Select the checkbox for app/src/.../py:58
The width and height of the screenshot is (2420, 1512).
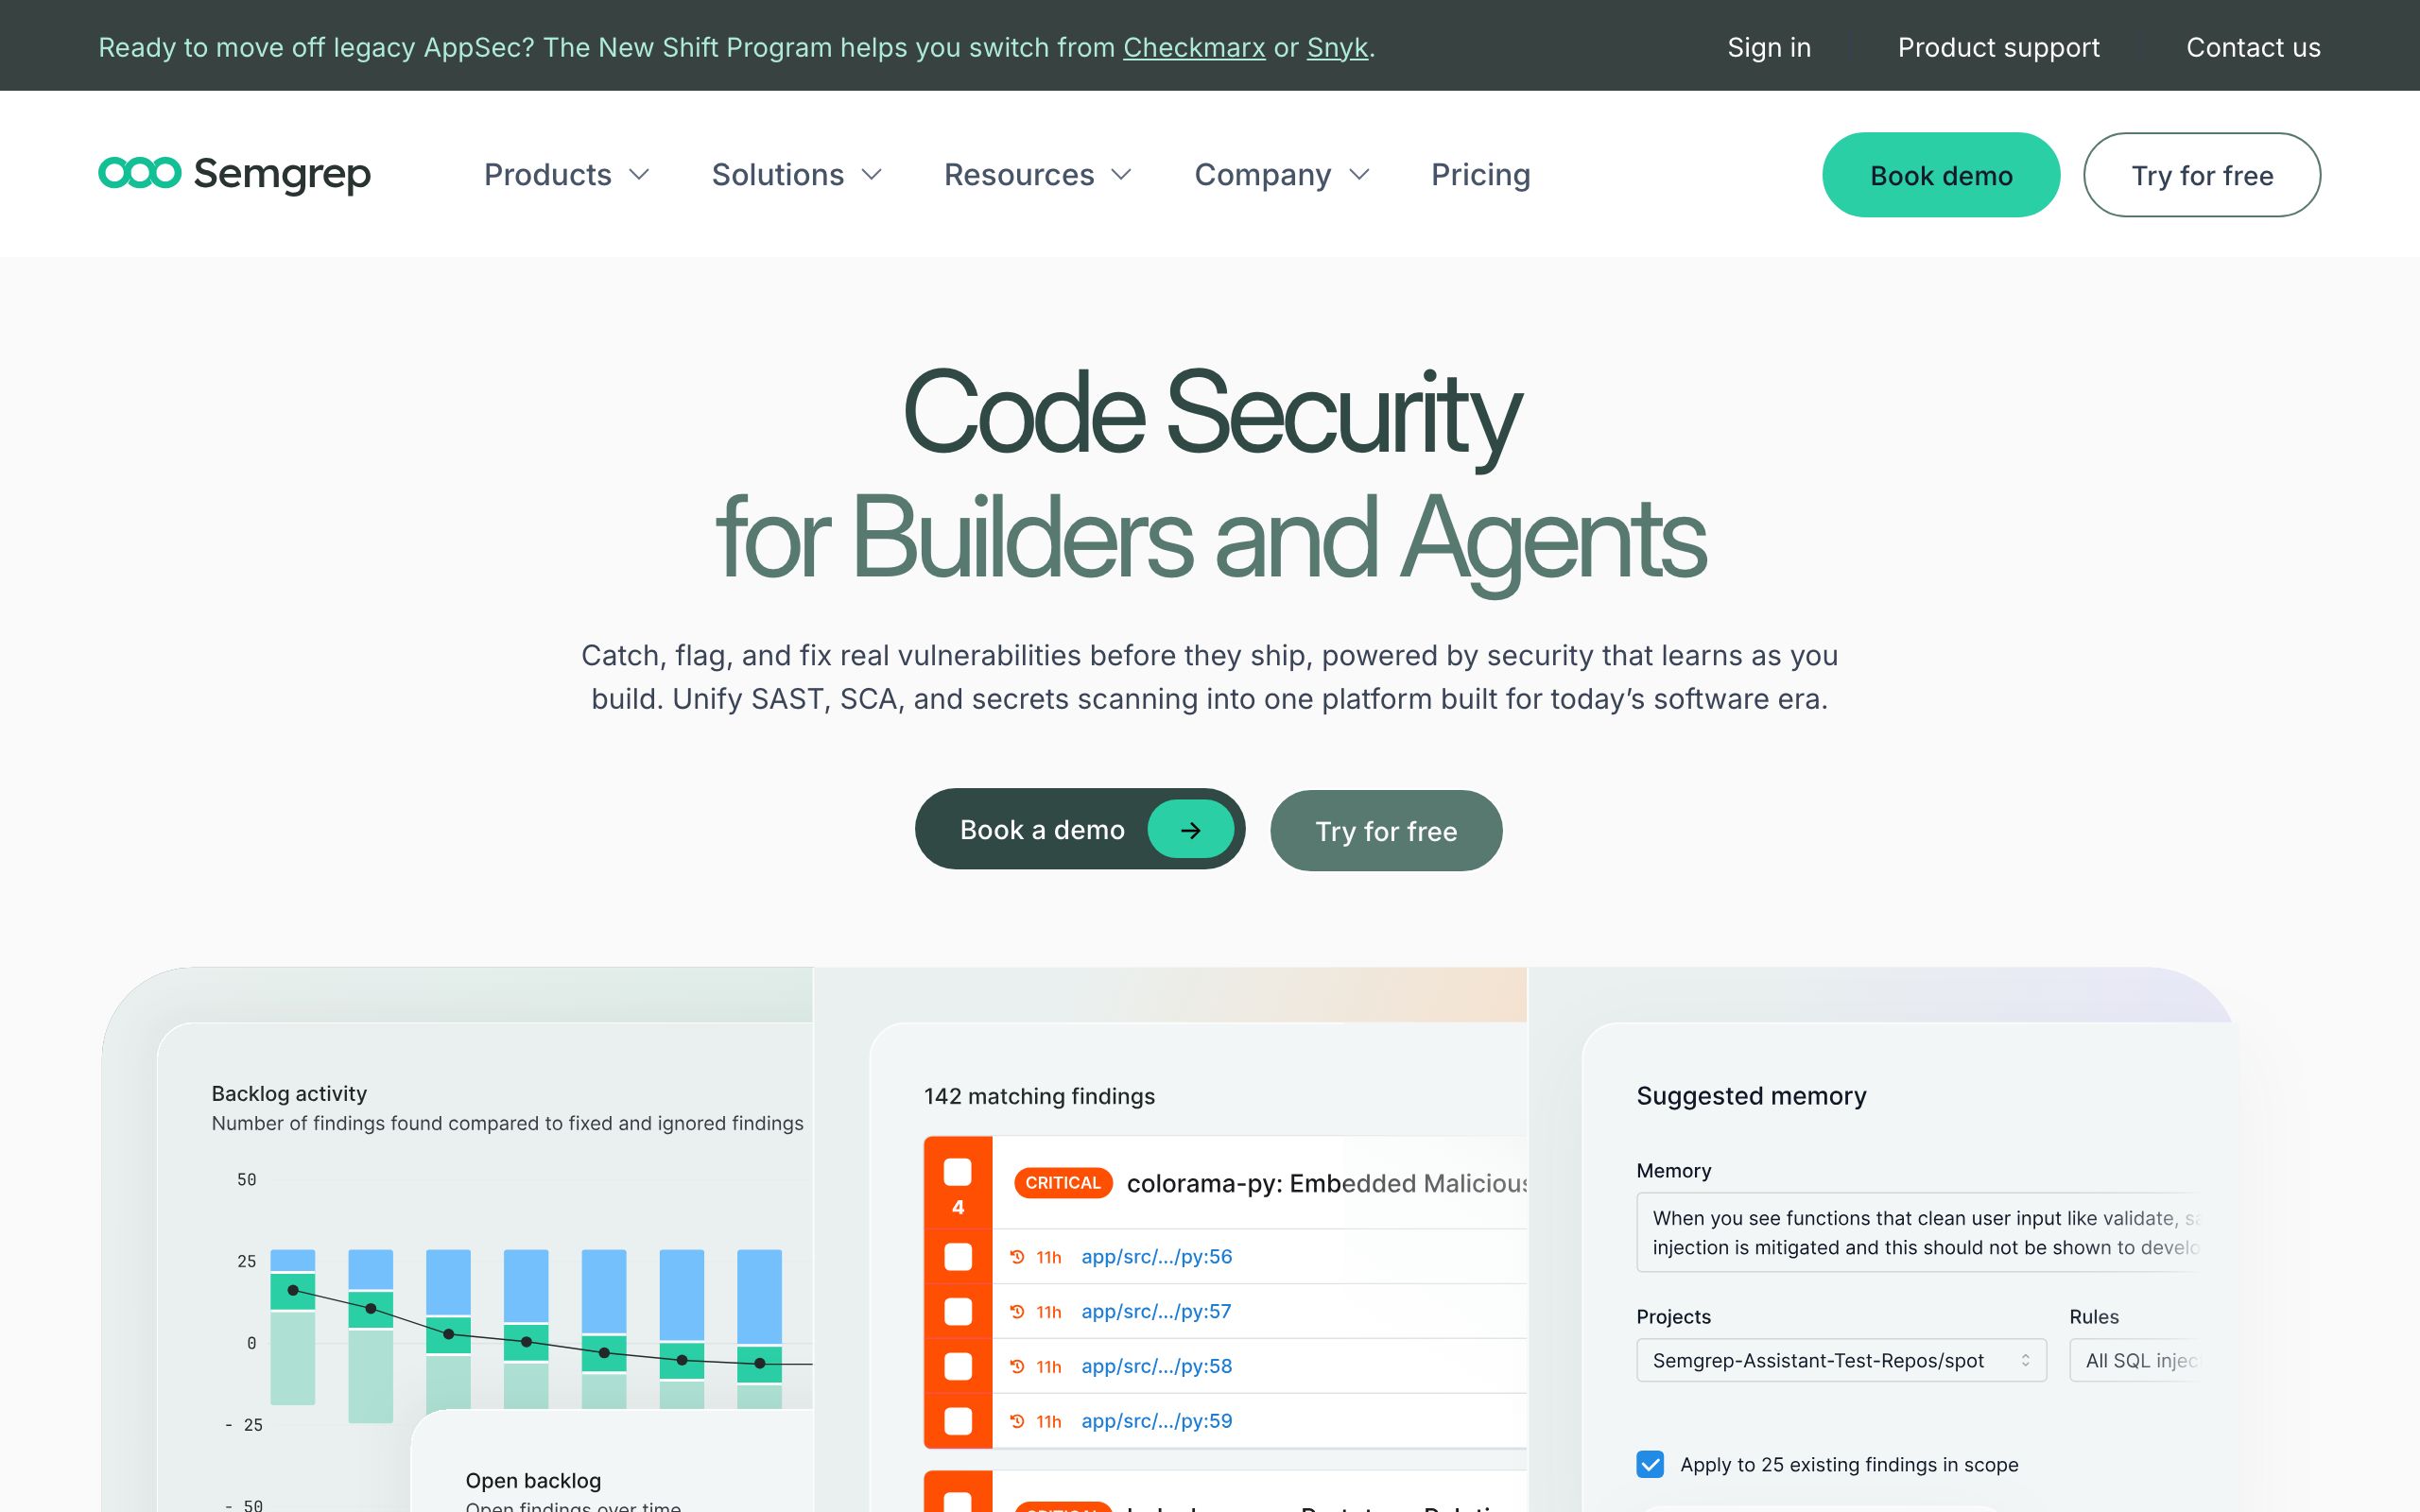958,1366
